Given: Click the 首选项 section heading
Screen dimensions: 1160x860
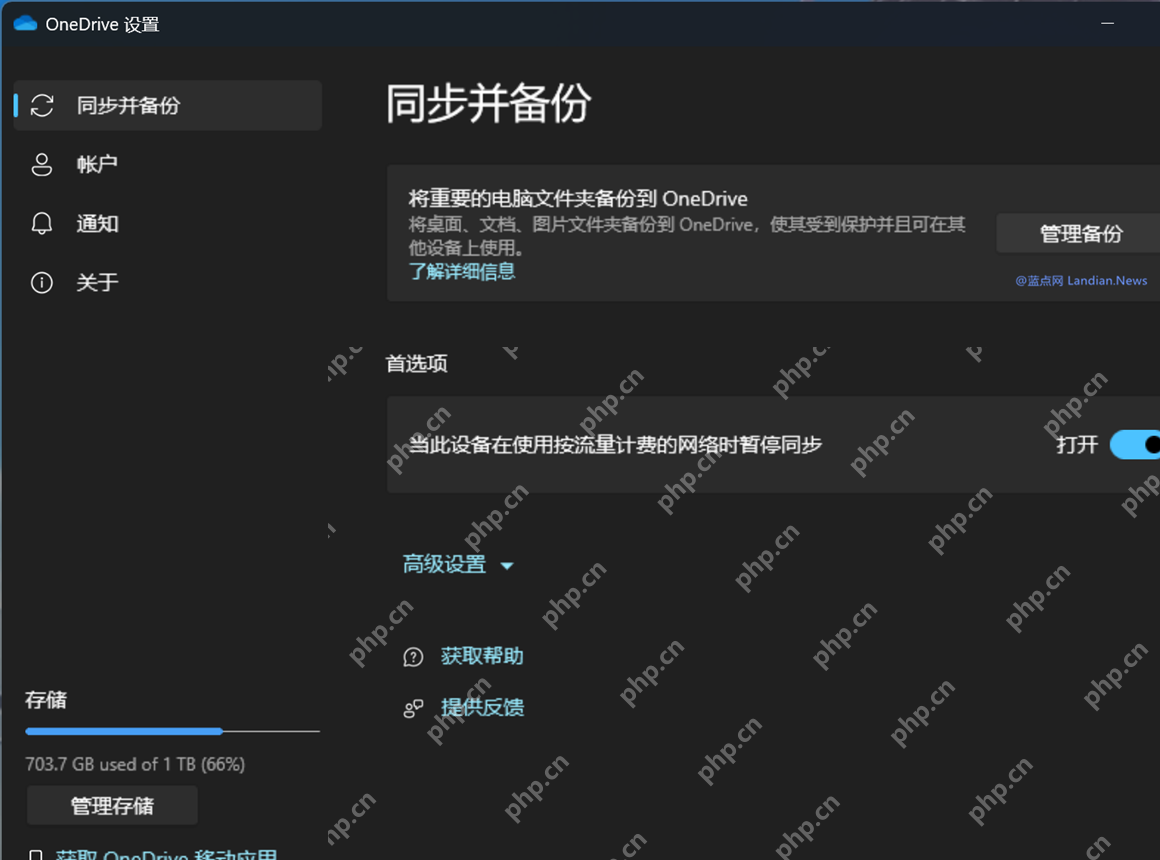Looking at the screenshot, I should coord(417,363).
